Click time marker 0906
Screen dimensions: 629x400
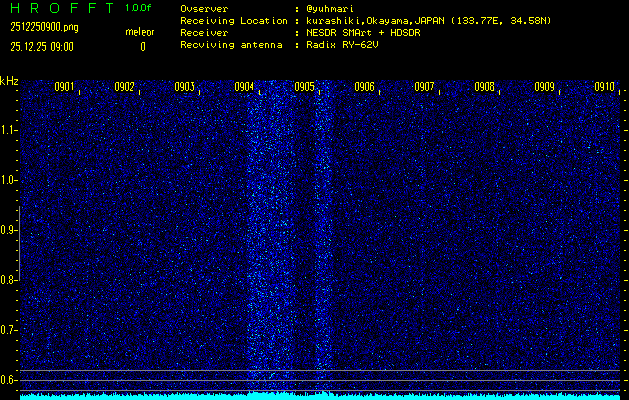coord(364,87)
